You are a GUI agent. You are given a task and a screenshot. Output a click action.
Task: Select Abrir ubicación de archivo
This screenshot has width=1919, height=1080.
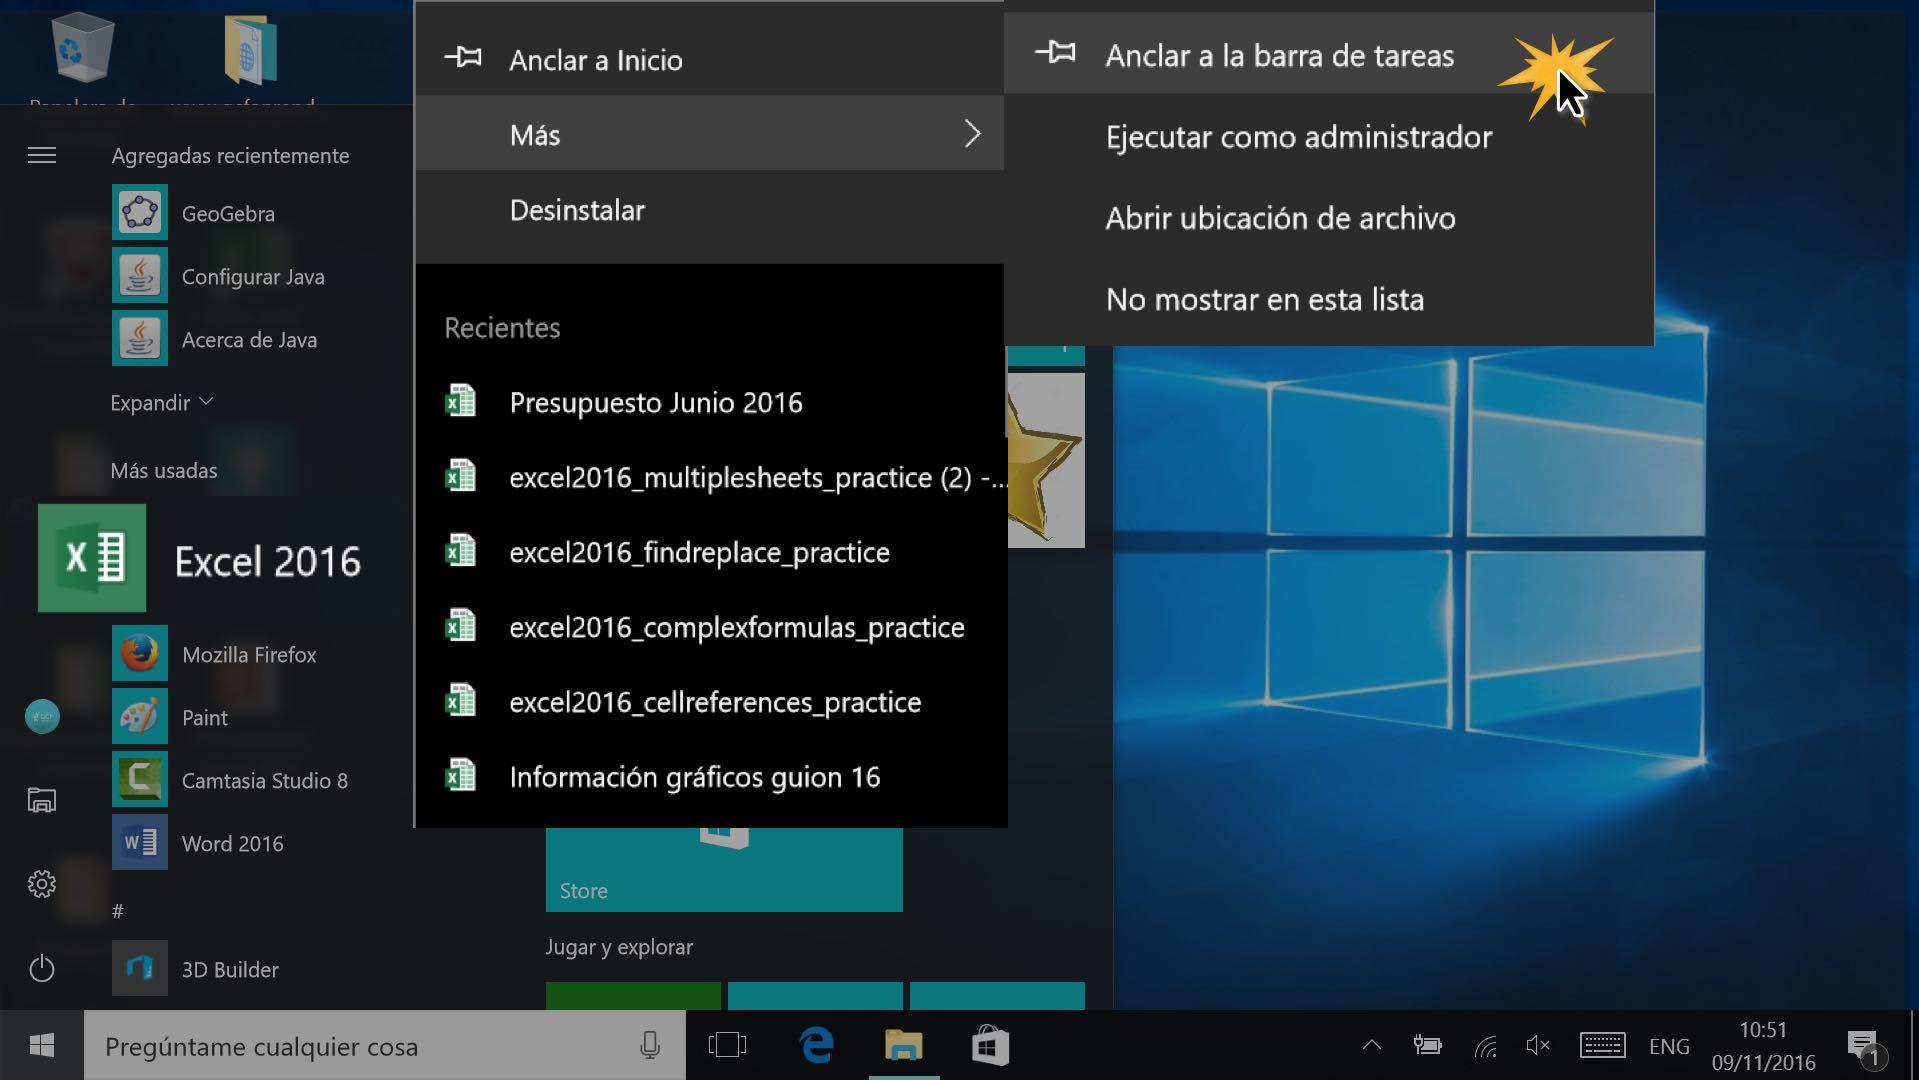(1329, 218)
